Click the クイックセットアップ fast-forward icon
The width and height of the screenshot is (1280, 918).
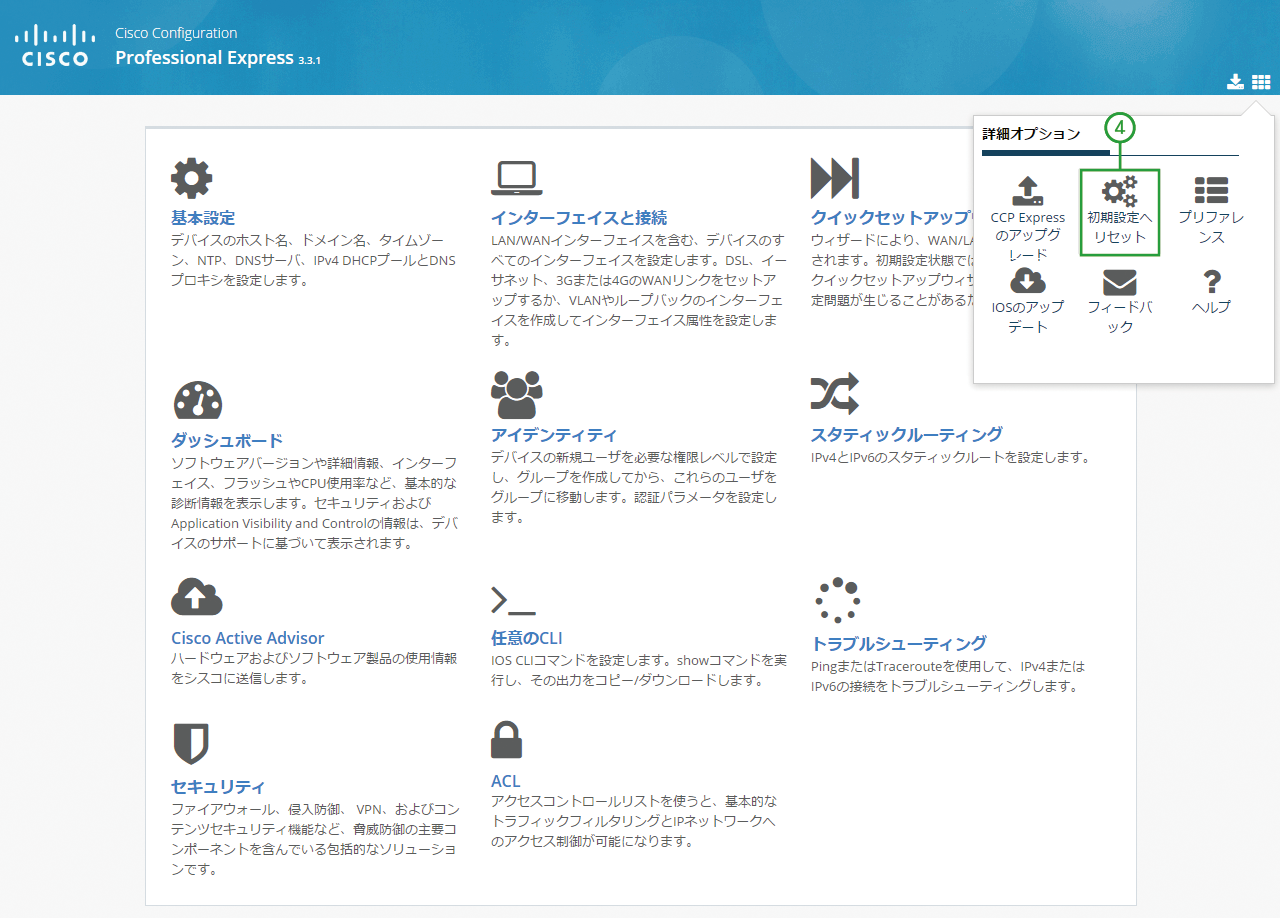point(834,178)
